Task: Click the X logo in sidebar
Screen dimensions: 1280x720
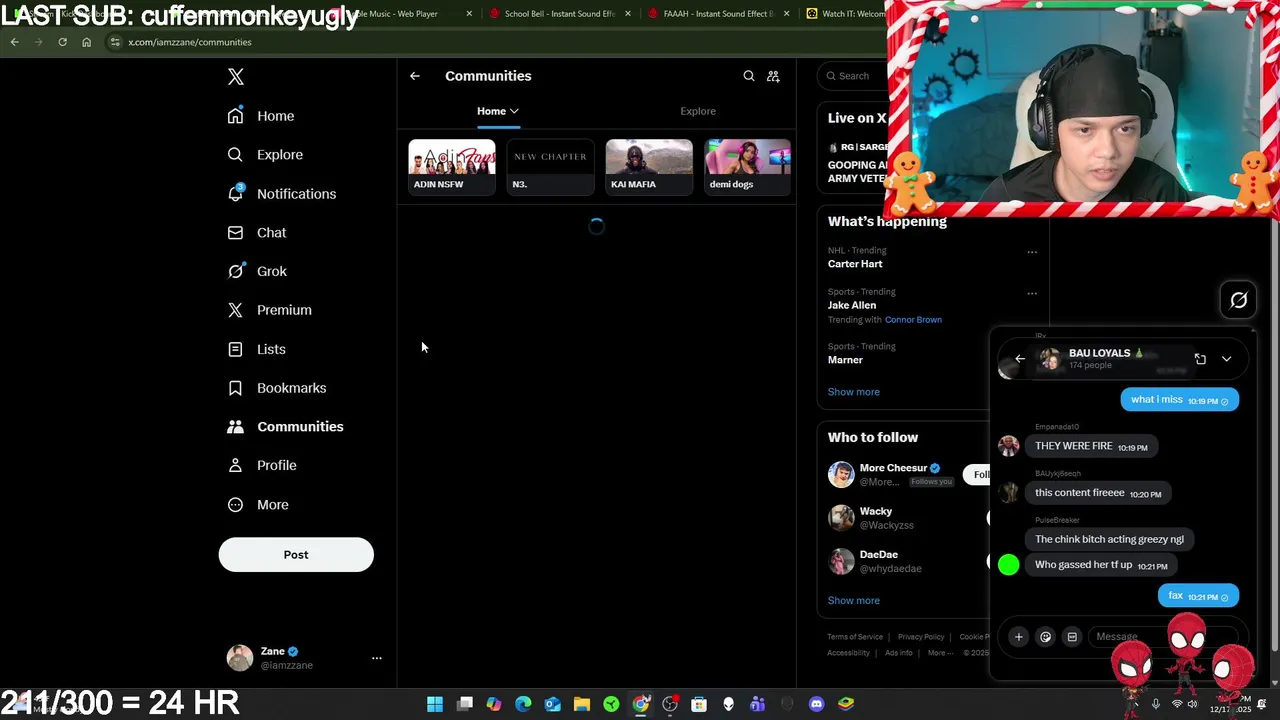Action: tap(236, 77)
